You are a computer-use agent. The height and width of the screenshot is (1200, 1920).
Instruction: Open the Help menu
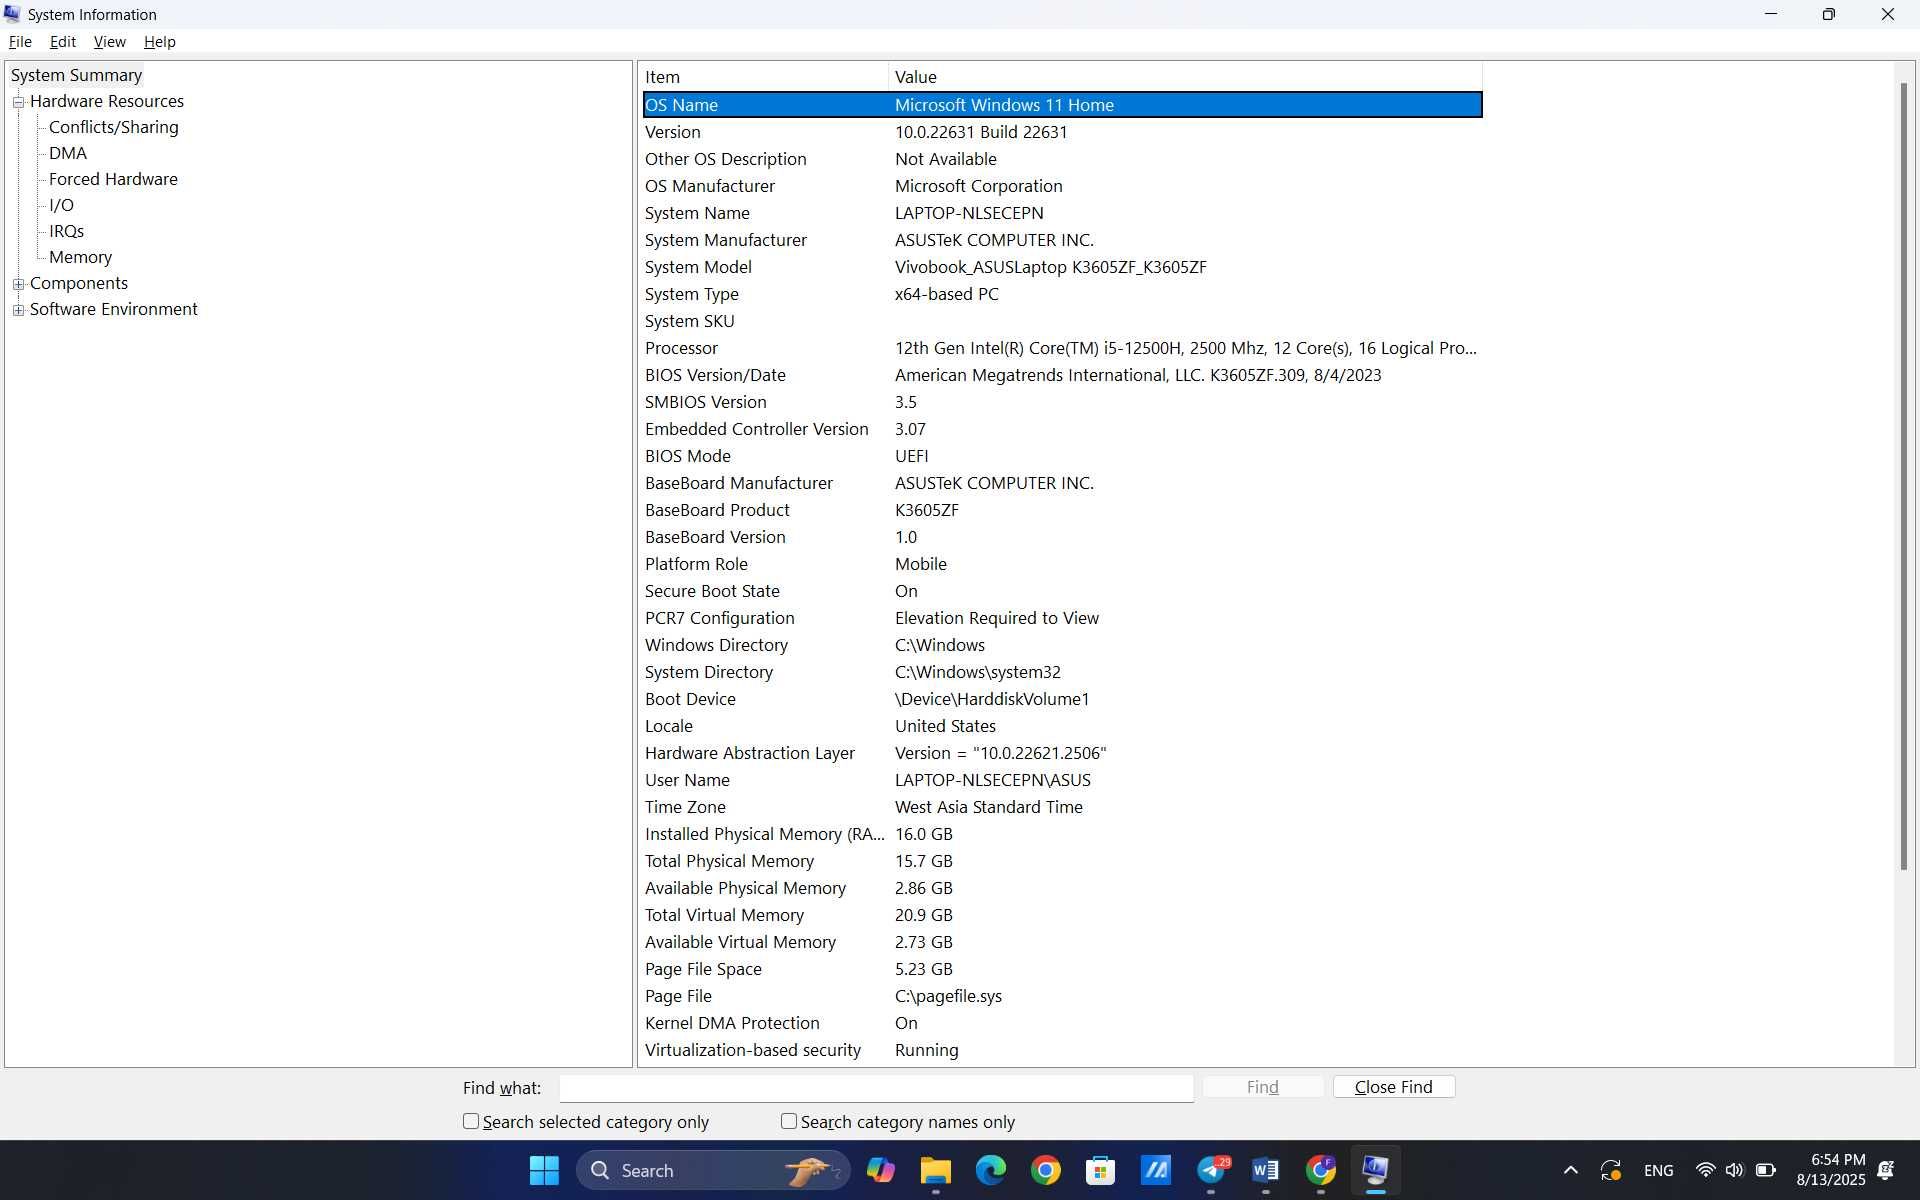click(159, 42)
